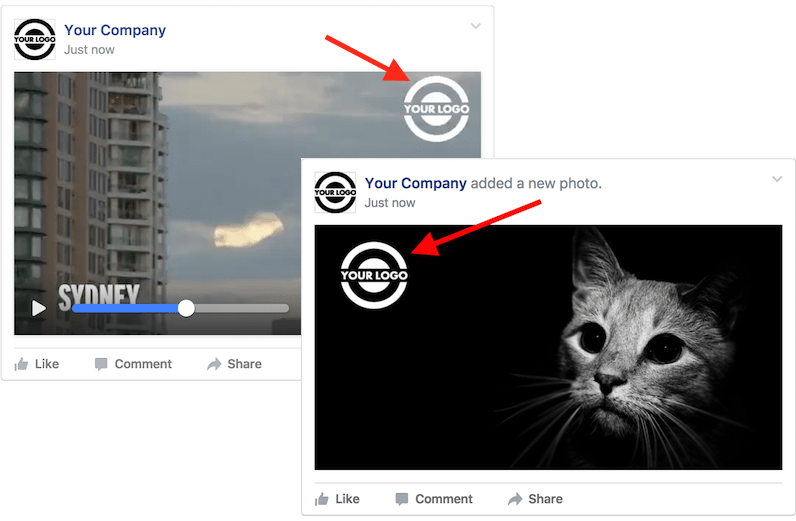Comment on the video post
This screenshot has height=521, width=796.
coord(134,364)
